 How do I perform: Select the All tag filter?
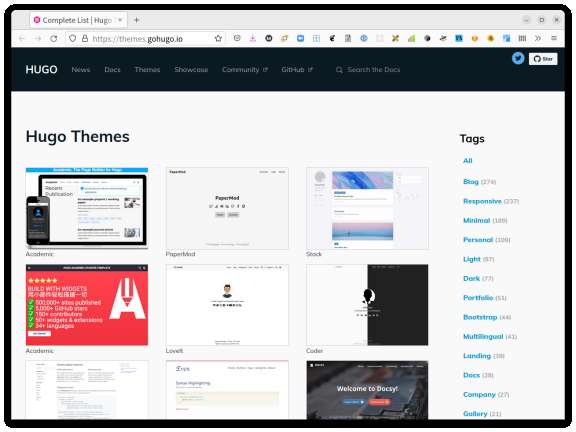click(x=468, y=161)
